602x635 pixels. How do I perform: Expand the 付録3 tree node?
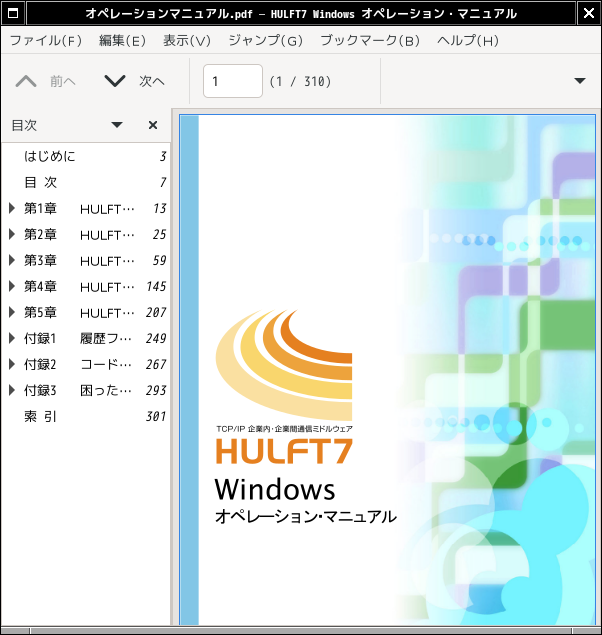[12, 390]
